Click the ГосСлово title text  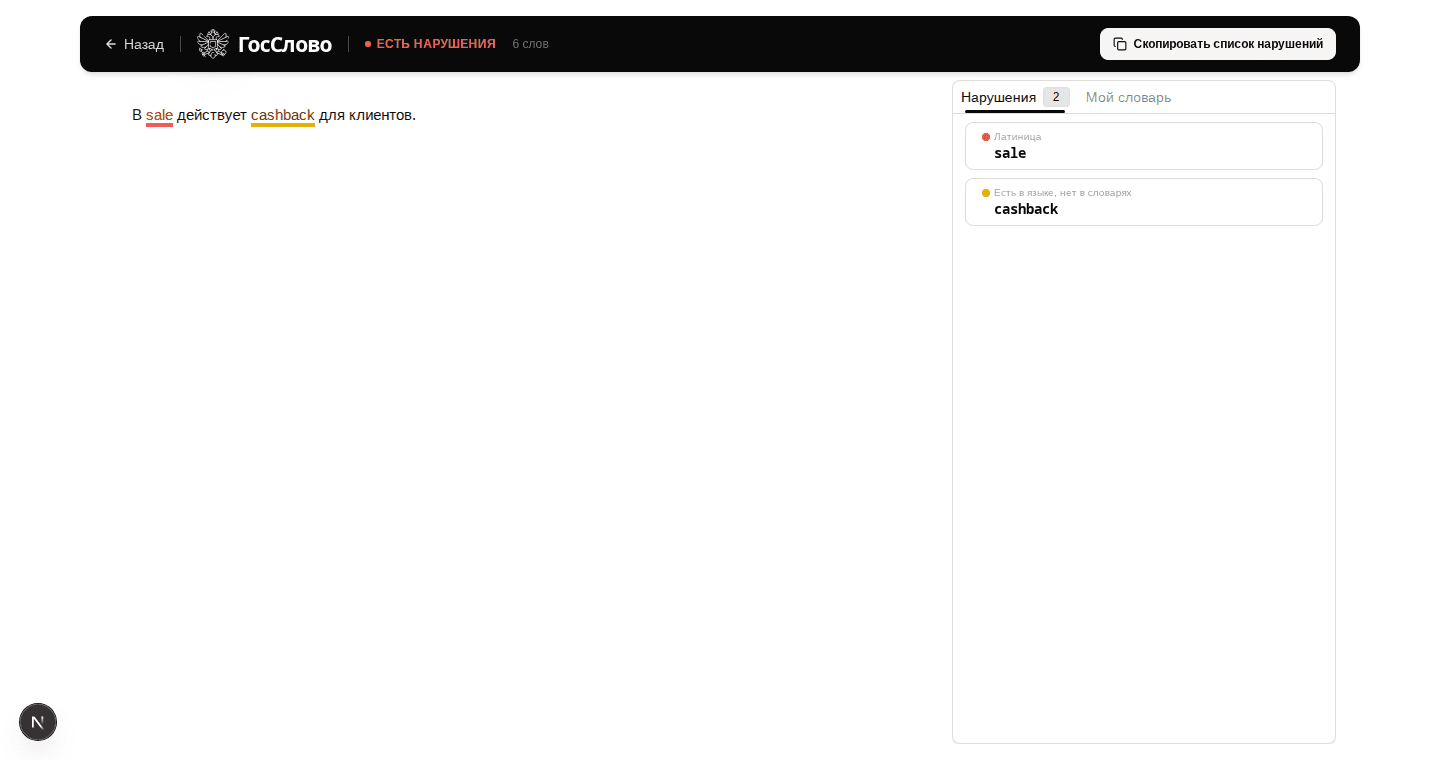285,44
